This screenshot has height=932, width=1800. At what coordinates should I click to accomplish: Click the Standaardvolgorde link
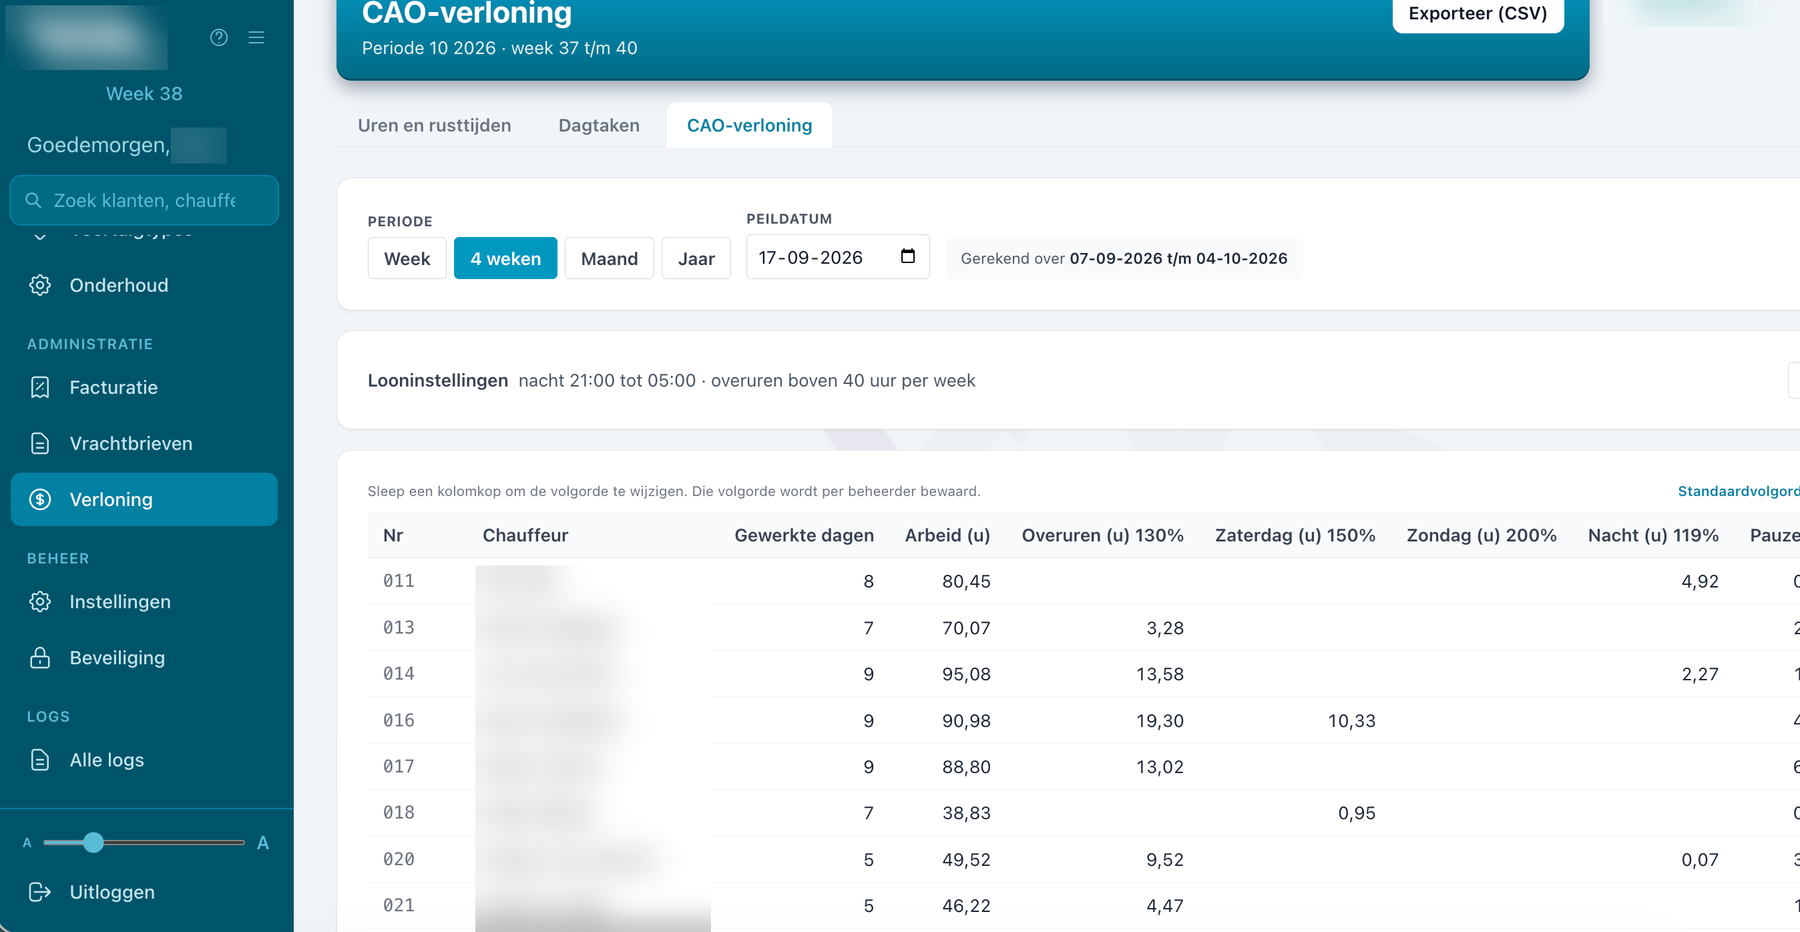(x=1739, y=491)
